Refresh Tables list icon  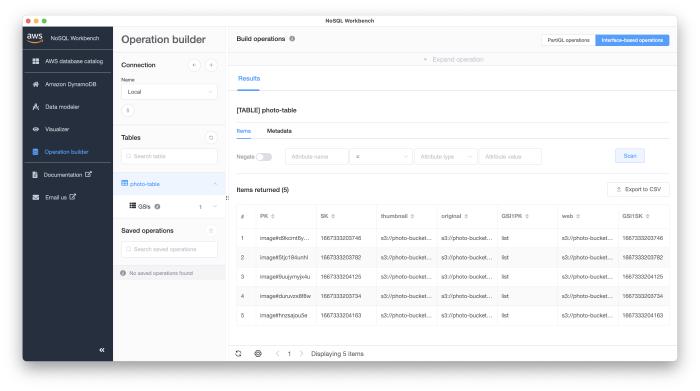point(211,137)
